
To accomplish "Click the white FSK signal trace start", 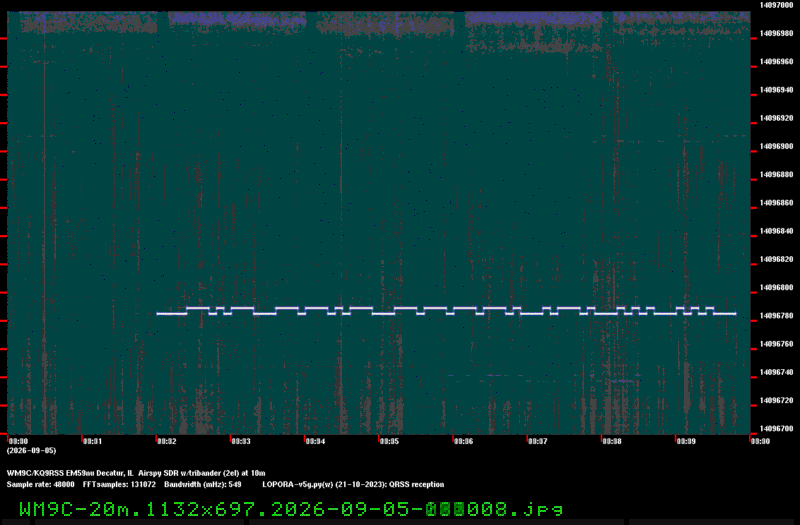I will (x=159, y=314).
